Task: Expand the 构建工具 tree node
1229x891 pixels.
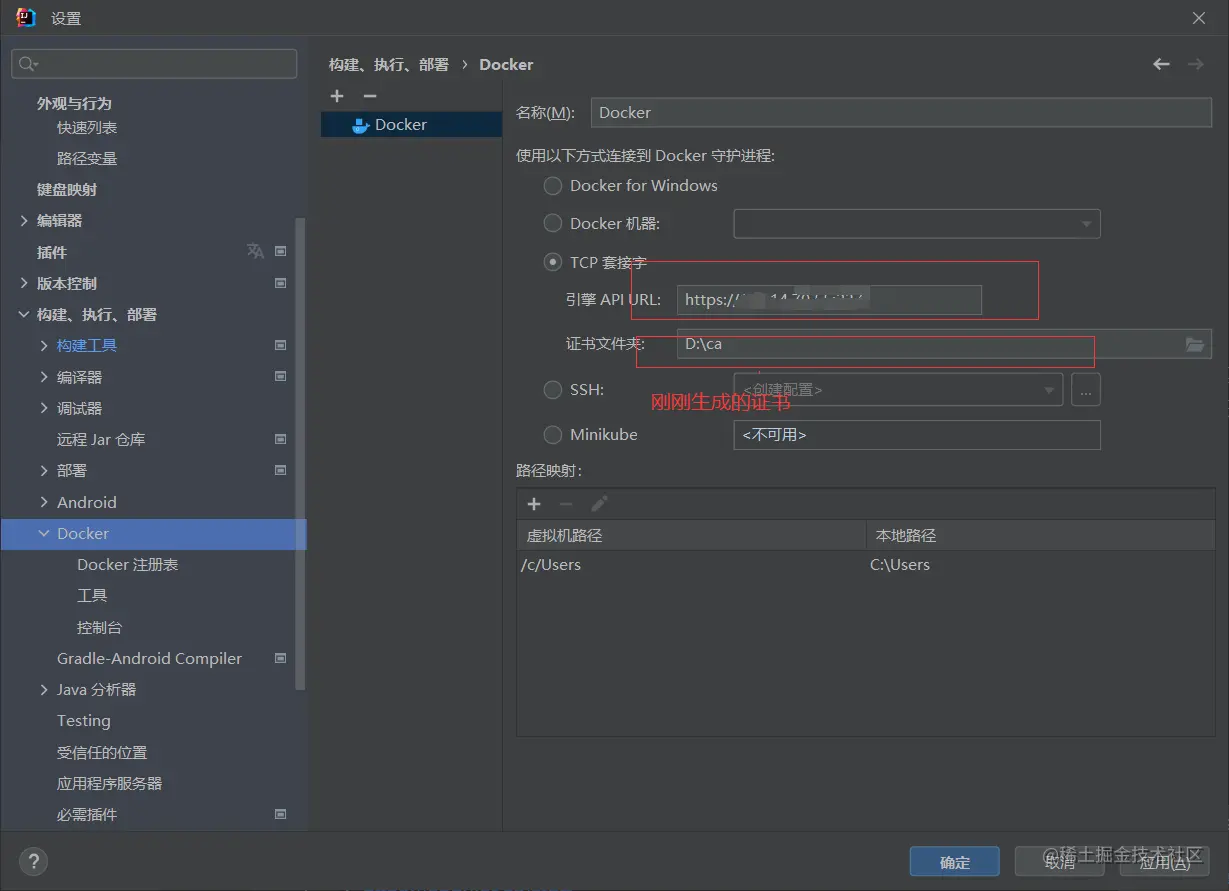Action: click(x=44, y=345)
